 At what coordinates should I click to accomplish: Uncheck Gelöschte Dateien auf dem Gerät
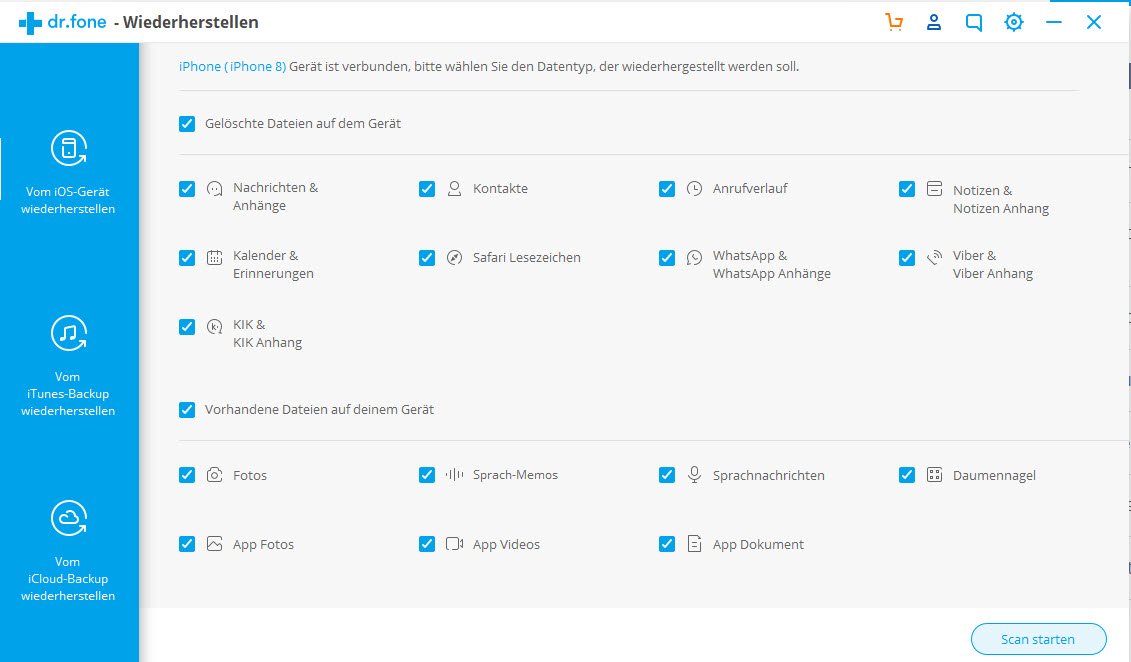click(187, 124)
